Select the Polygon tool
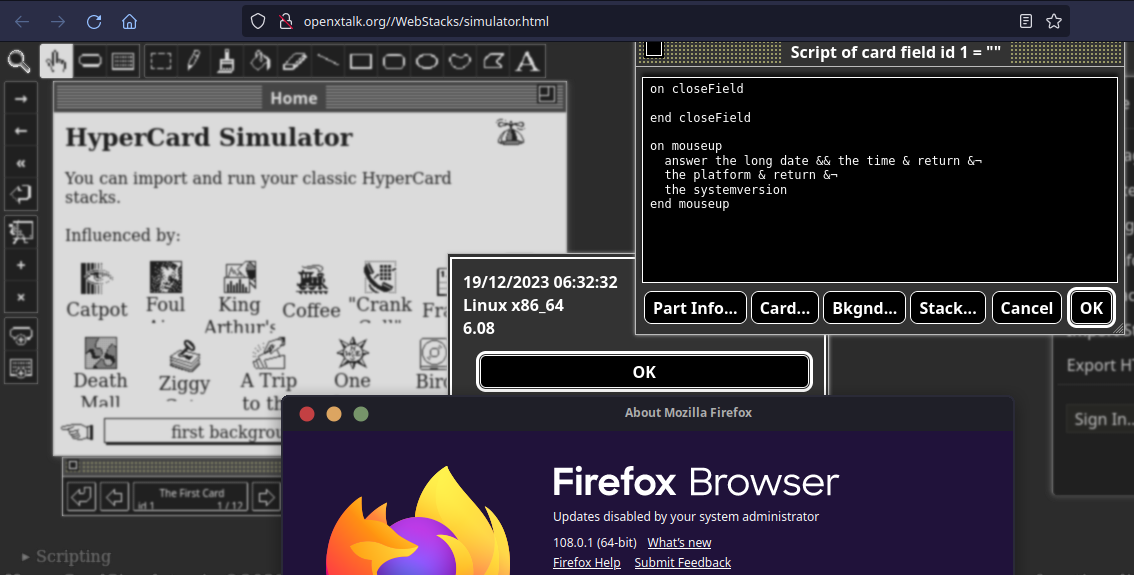Screen dimensions: 1134x575 click(x=493, y=61)
